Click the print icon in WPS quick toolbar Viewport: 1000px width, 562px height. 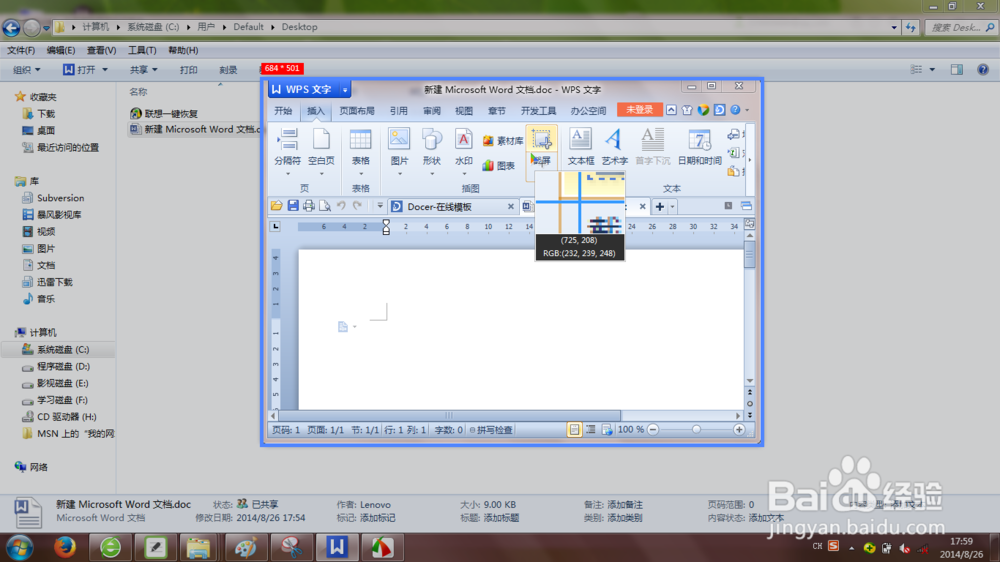tap(309, 206)
